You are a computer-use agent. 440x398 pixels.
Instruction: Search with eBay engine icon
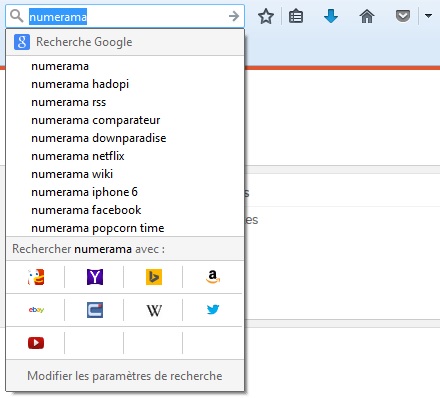click(x=36, y=310)
